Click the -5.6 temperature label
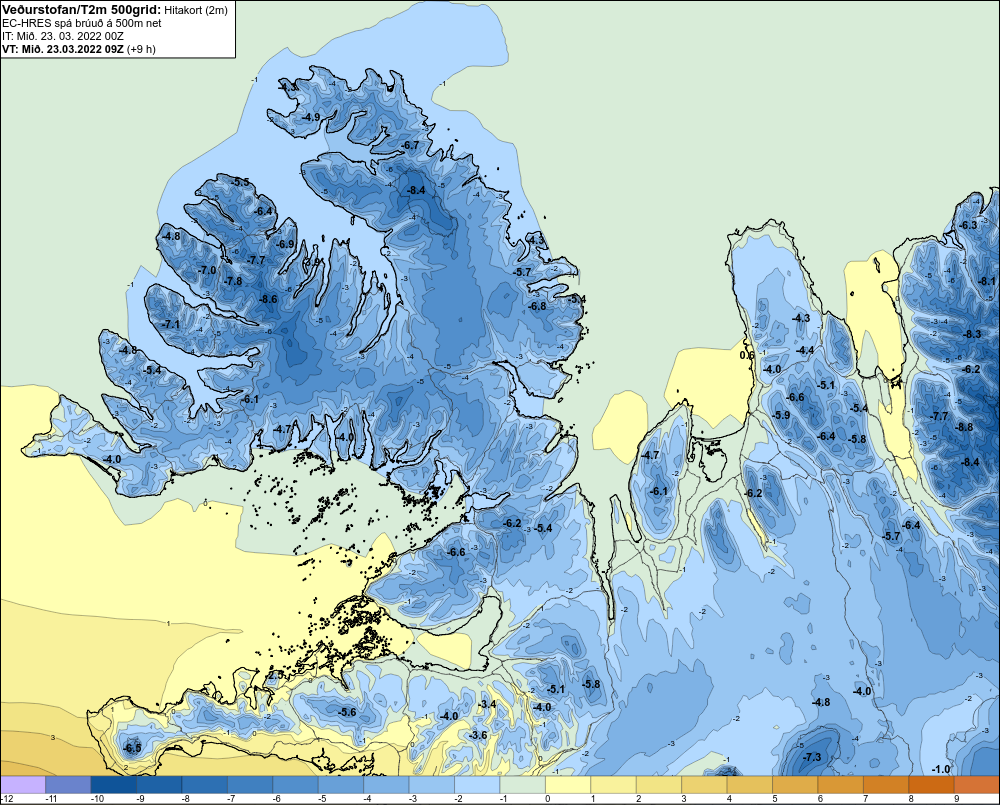Viewport: 1000px width, 805px height. point(347,713)
